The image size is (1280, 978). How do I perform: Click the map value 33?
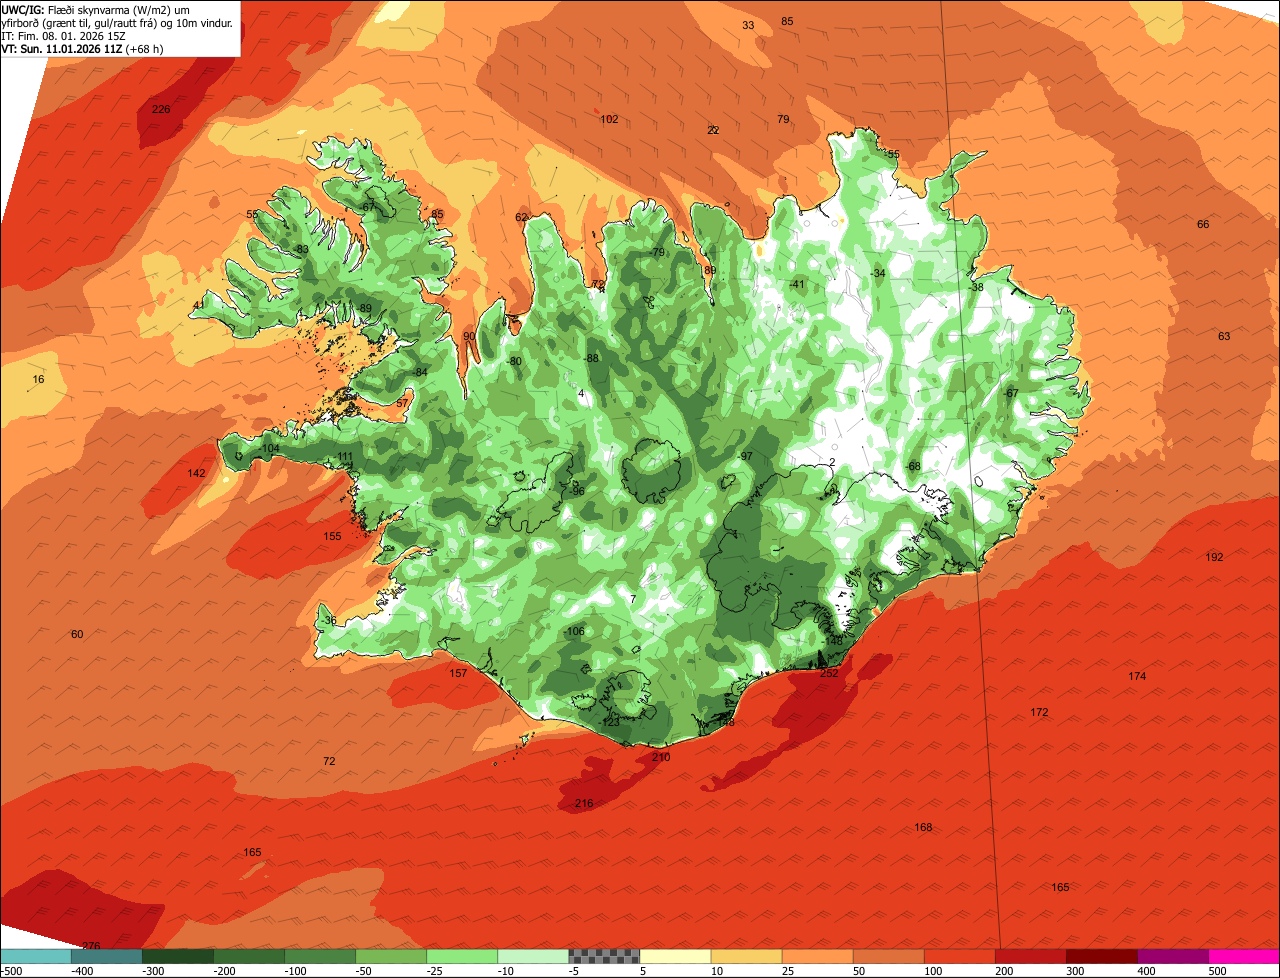(x=748, y=25)
